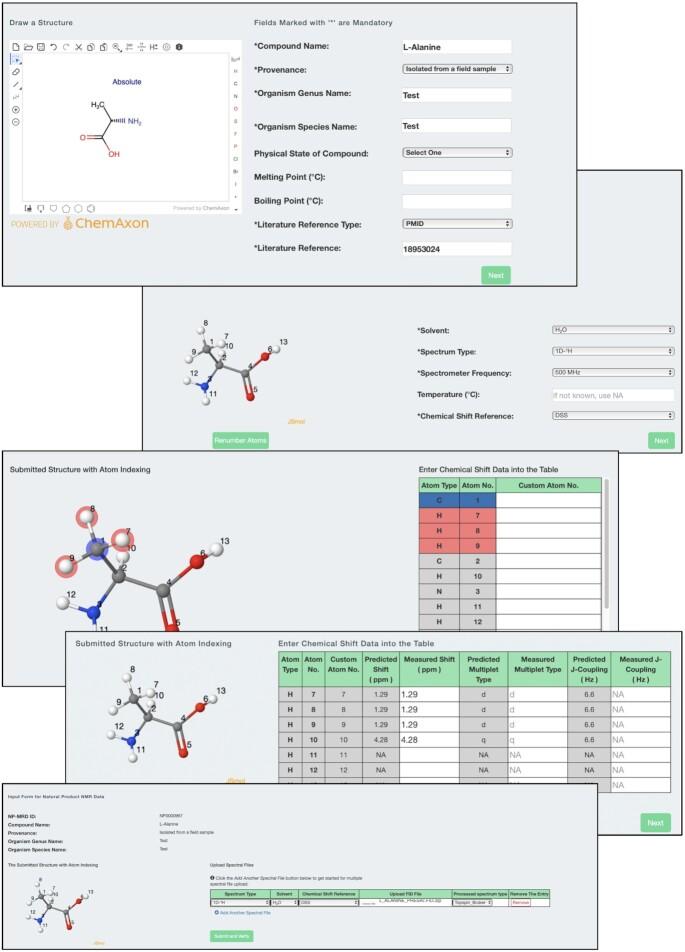Open the Provenance dropdown

[x=456, y=69]
